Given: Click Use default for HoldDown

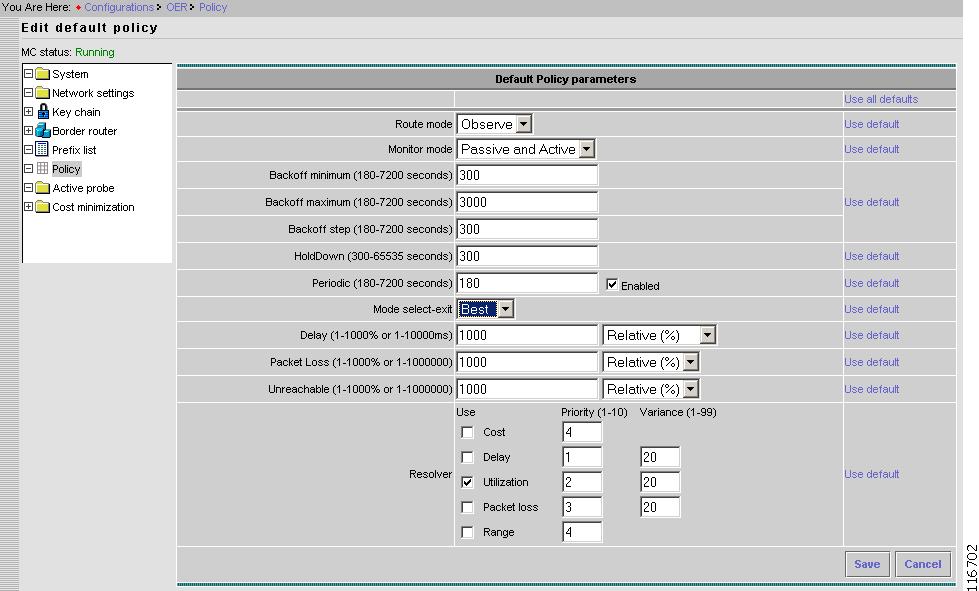Looking at the screenshot, I should 872,256.
